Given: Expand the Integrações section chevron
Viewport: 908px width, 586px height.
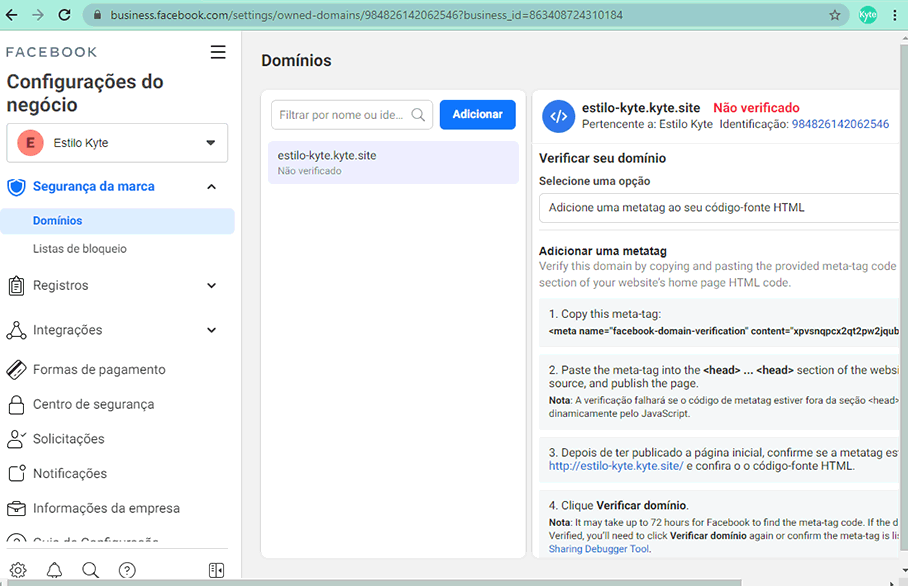Looking at the screenshot, I should (211, 330).
